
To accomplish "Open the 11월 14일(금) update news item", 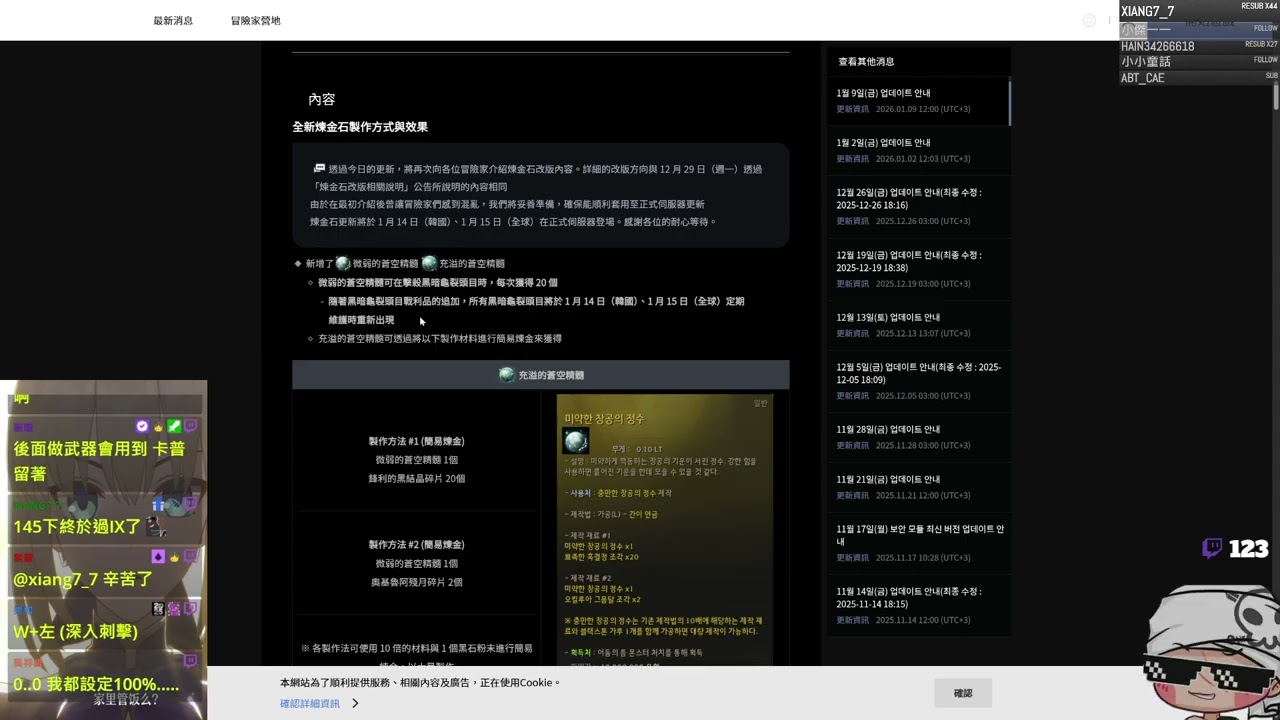I will [x=918, y=604].
